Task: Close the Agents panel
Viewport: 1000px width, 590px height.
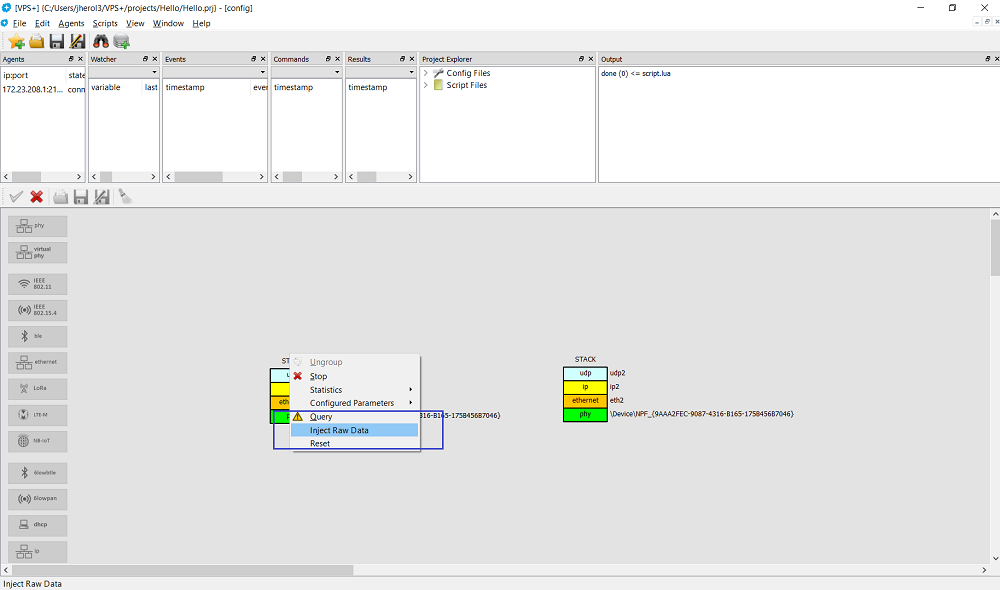Action: click(81, 59)
